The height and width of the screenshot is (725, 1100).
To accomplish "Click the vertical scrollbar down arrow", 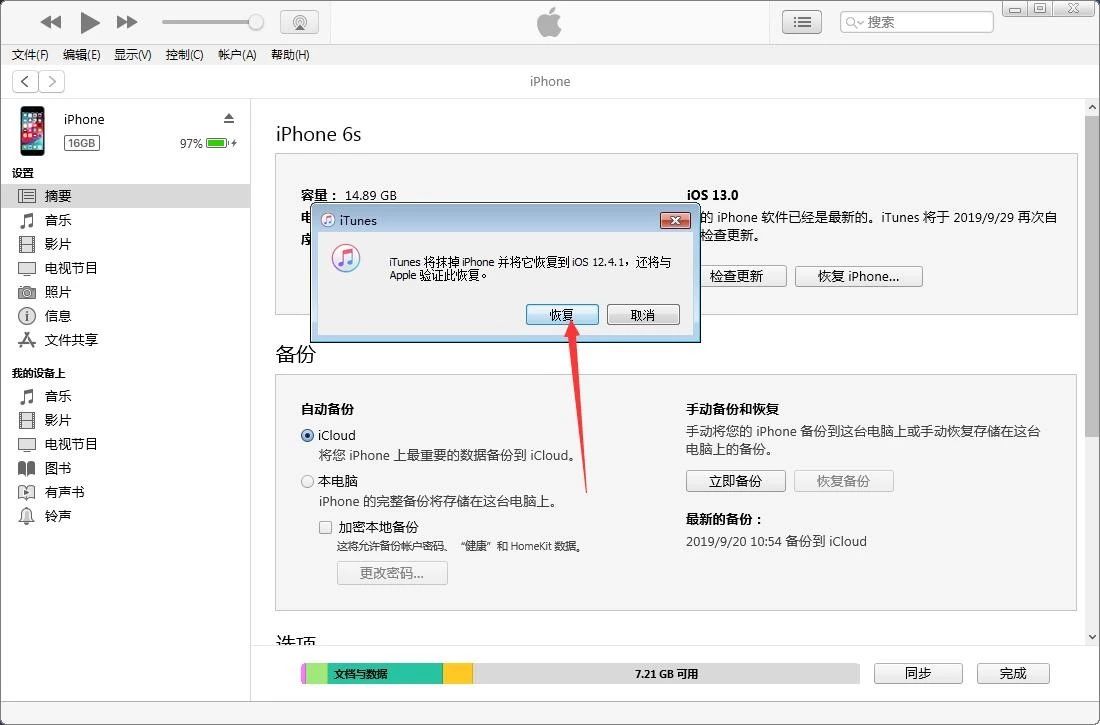I will [x=1092, y=637].
